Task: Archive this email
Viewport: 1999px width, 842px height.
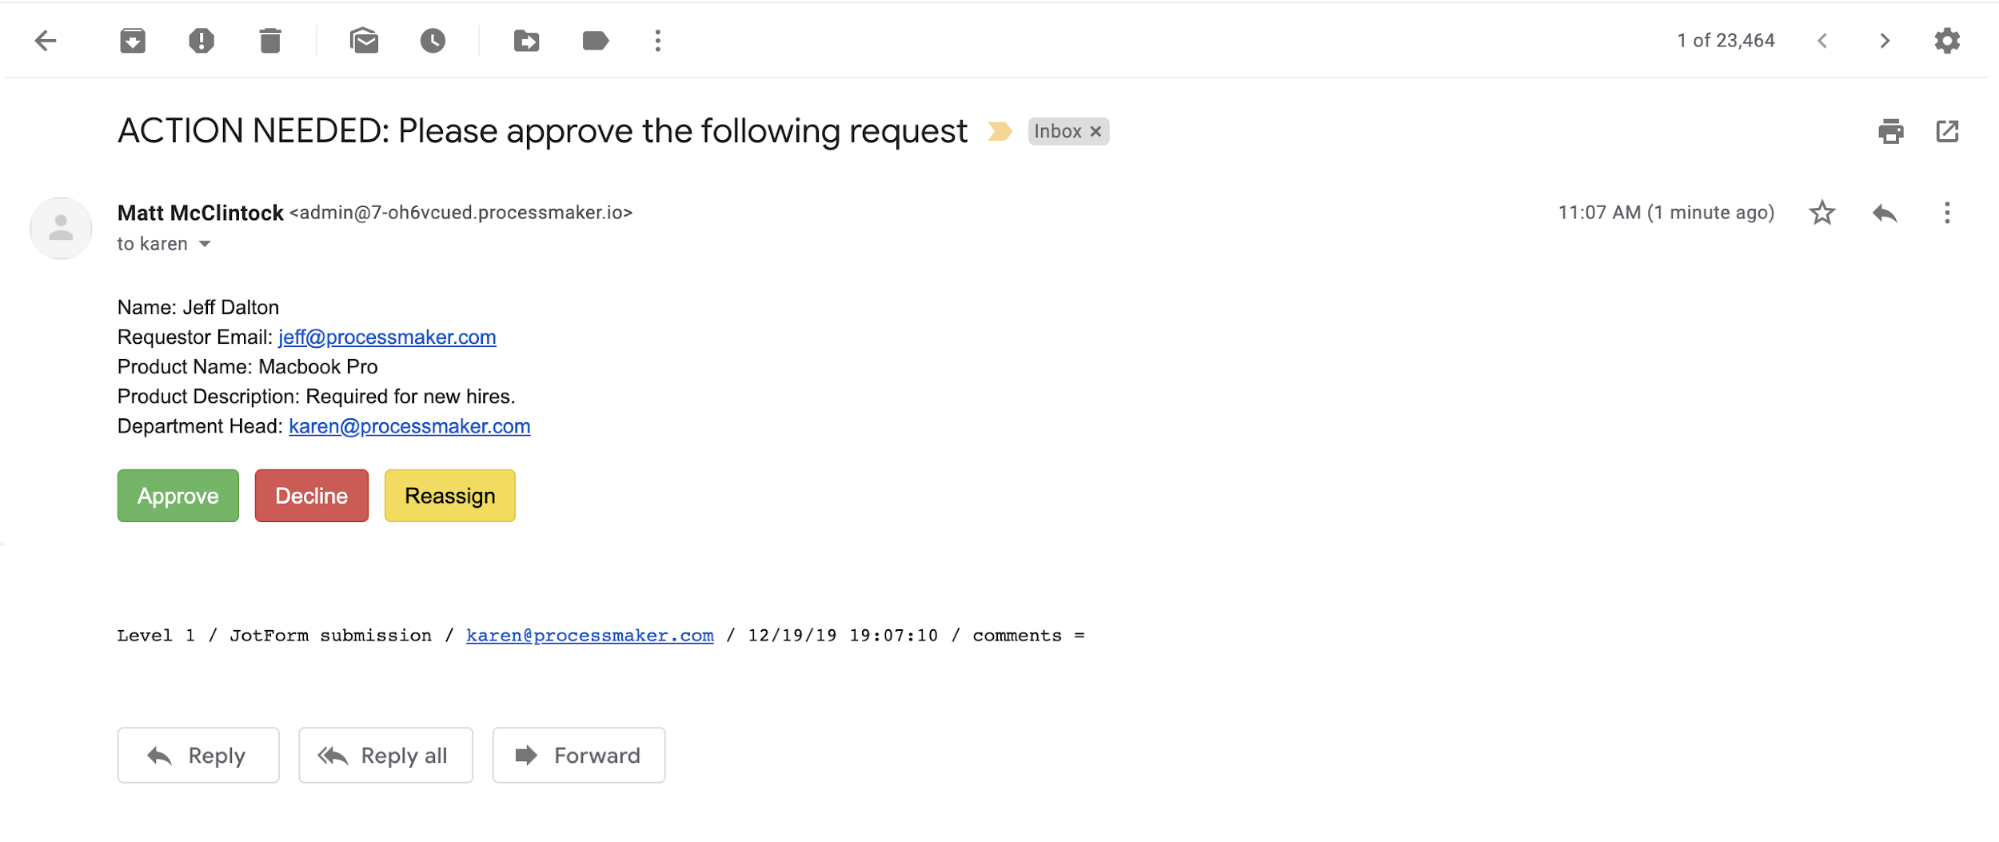Action: coord(133,41)
